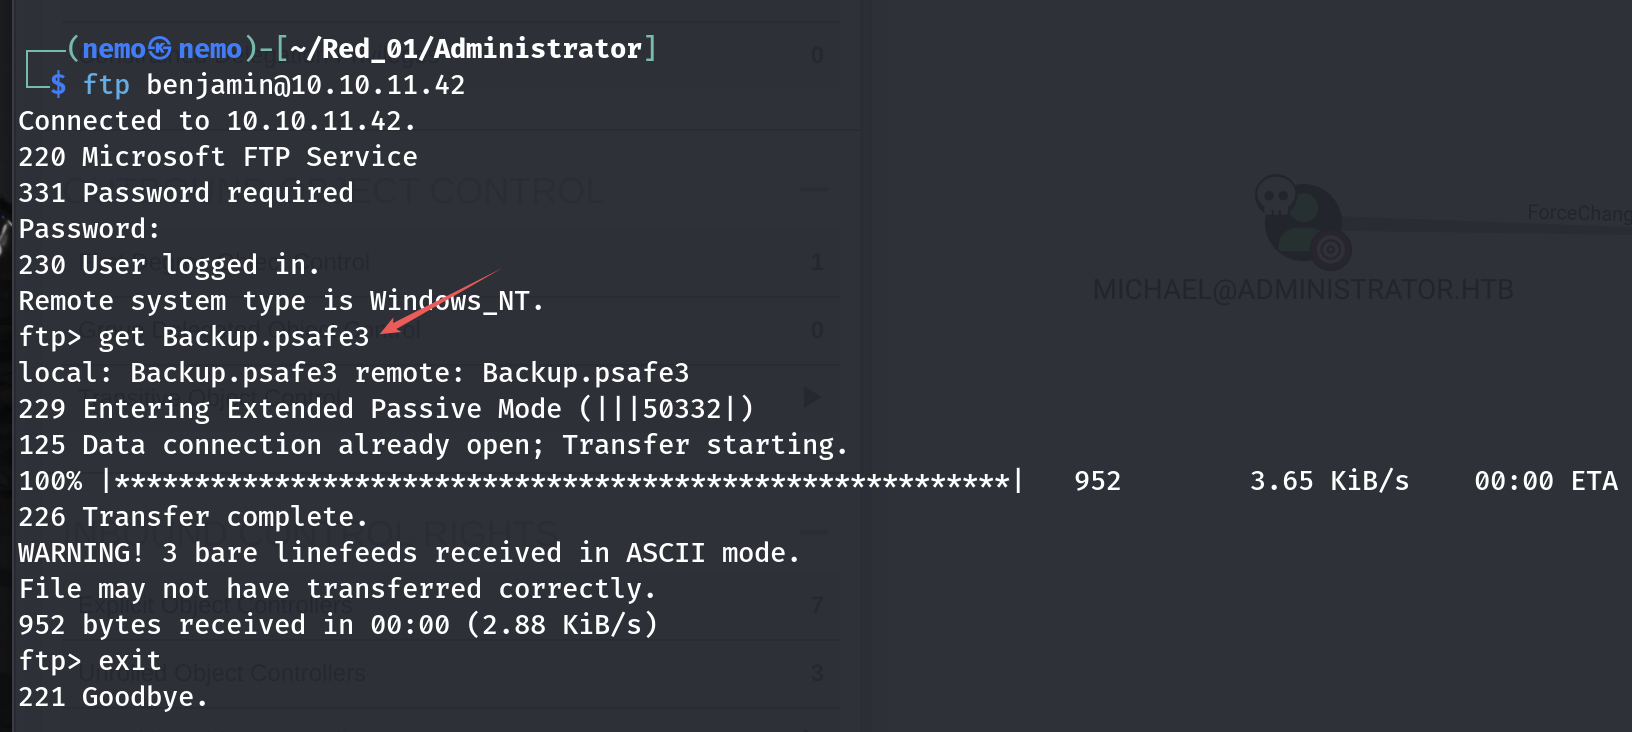Viewport: 1632px width, 732px height.
Task: Click the Password: prompt line
Action: [89, 229]
